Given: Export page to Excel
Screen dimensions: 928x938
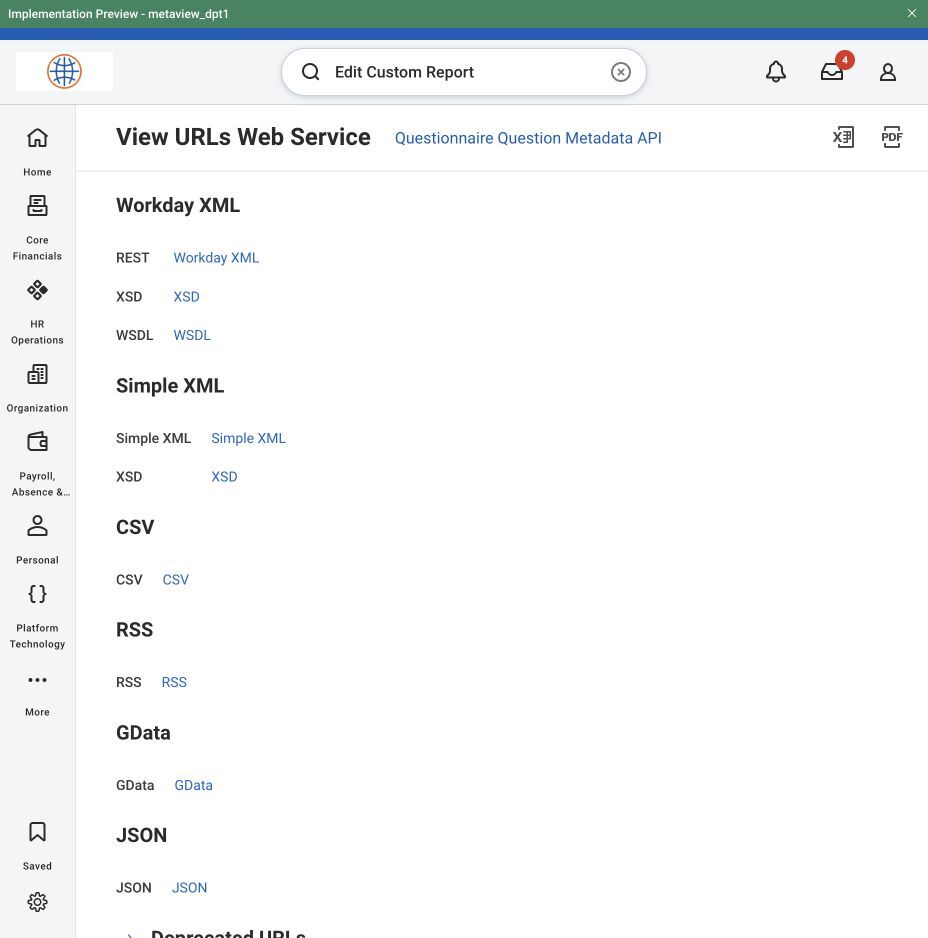Looking at the screenshot, I should (x=844, y=137).
